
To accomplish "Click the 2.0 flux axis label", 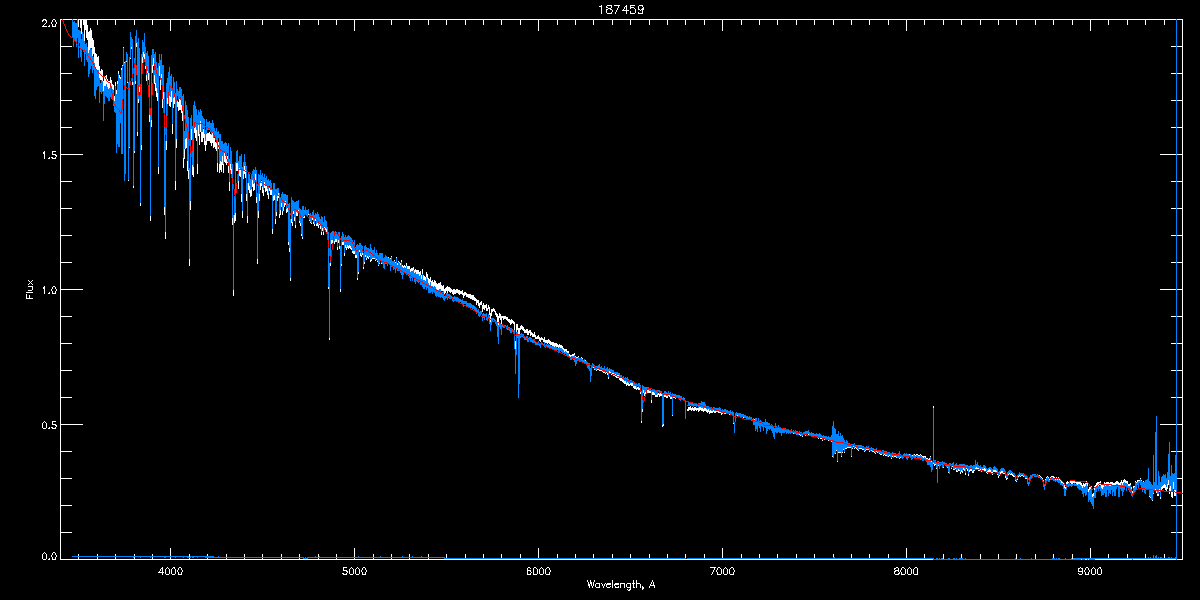I will pyautogui.click(x=50, y=22).
